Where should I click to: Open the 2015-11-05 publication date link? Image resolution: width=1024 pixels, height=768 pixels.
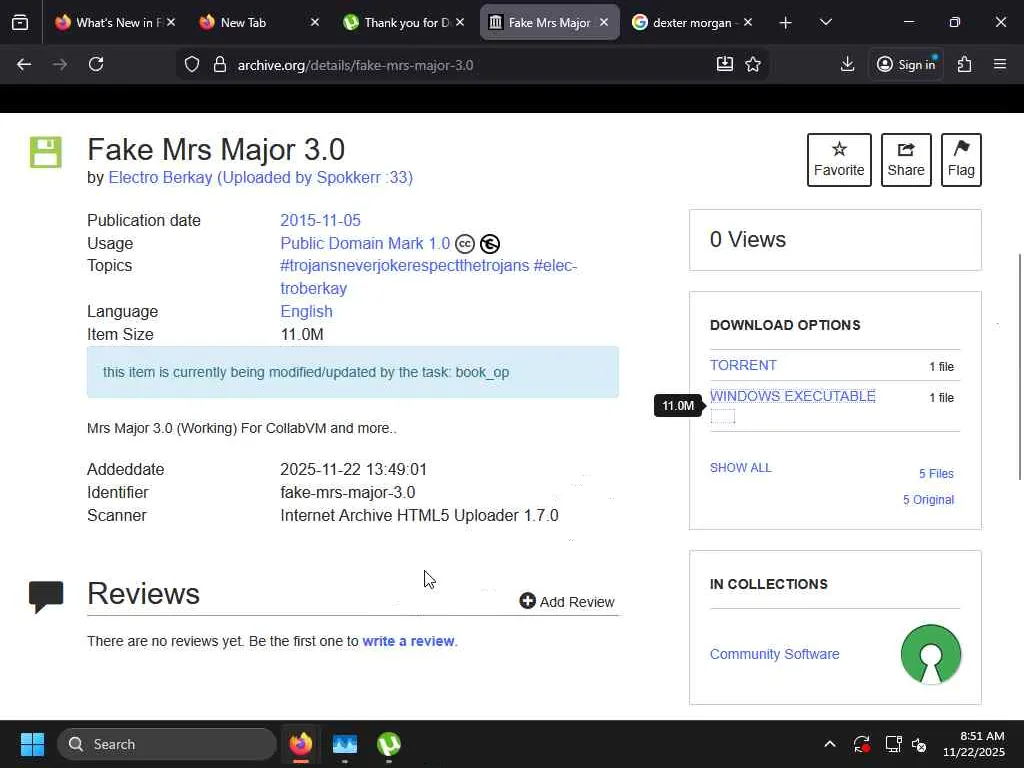(321, 221)
